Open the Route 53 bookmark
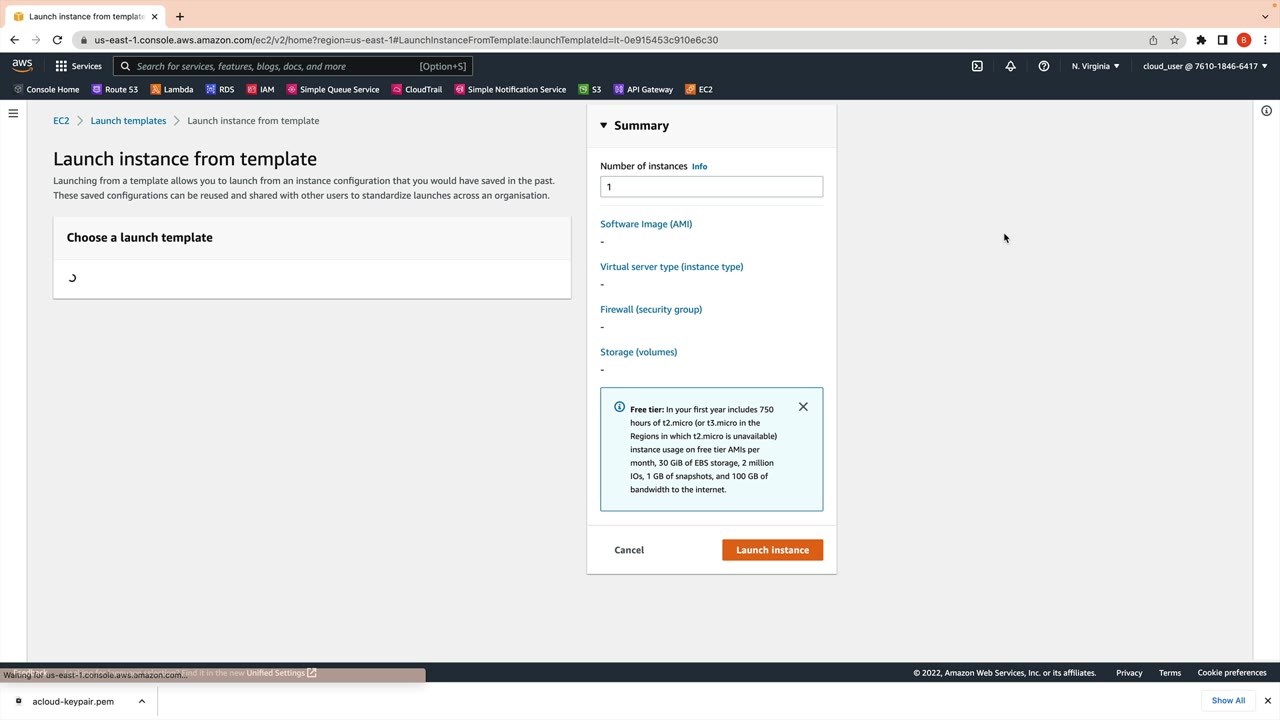Screen dimensions: 1280x720 [115, 89]
